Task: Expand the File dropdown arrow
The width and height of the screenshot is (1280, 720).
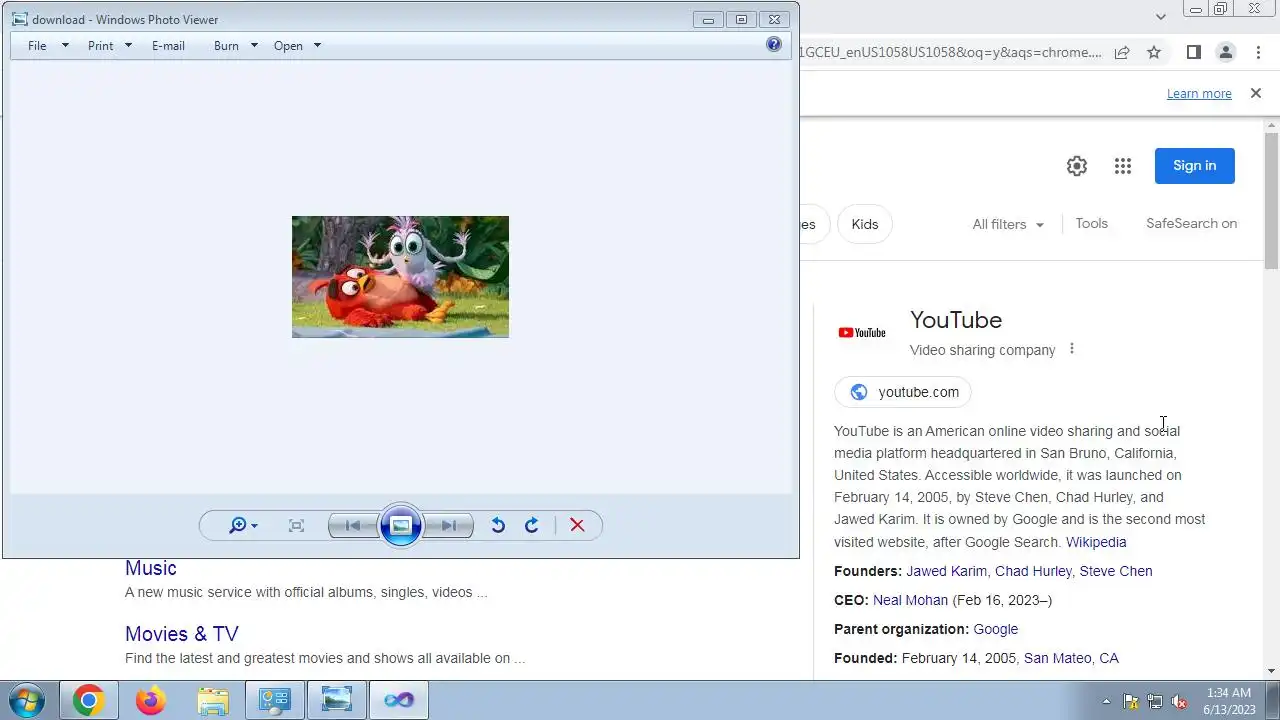Action: 65,46
